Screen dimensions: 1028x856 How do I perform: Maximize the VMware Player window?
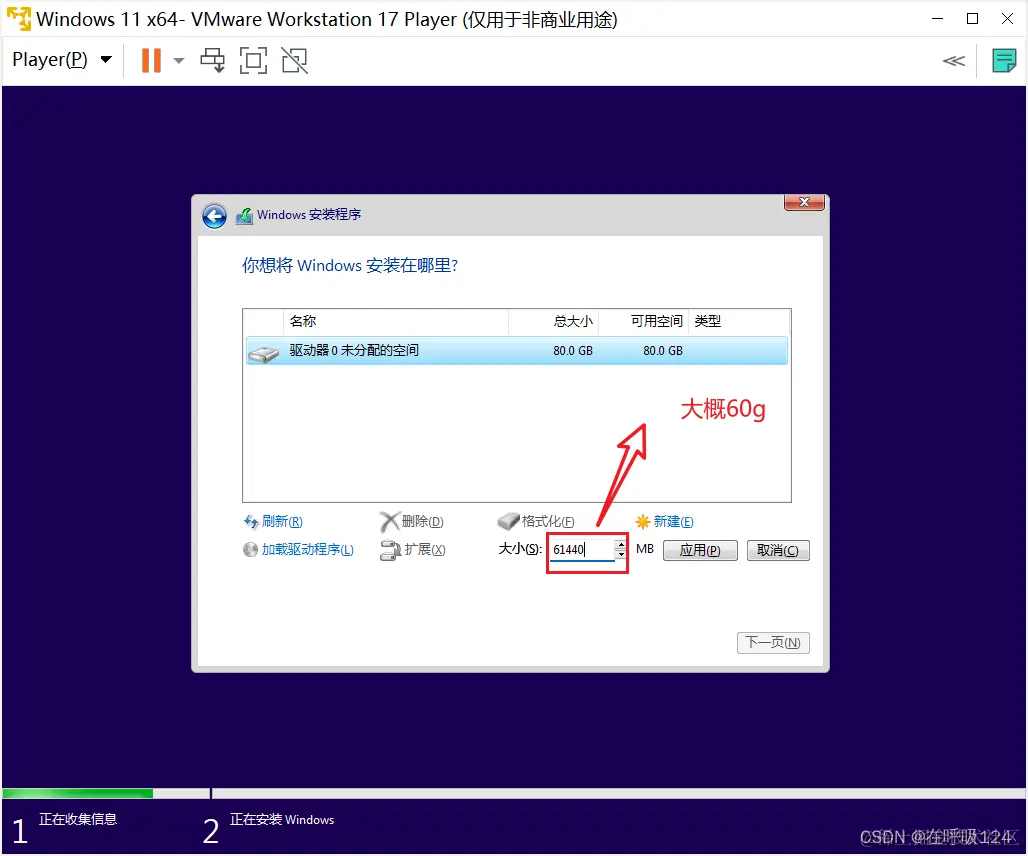pyautogui.click(x=972, y=18)
